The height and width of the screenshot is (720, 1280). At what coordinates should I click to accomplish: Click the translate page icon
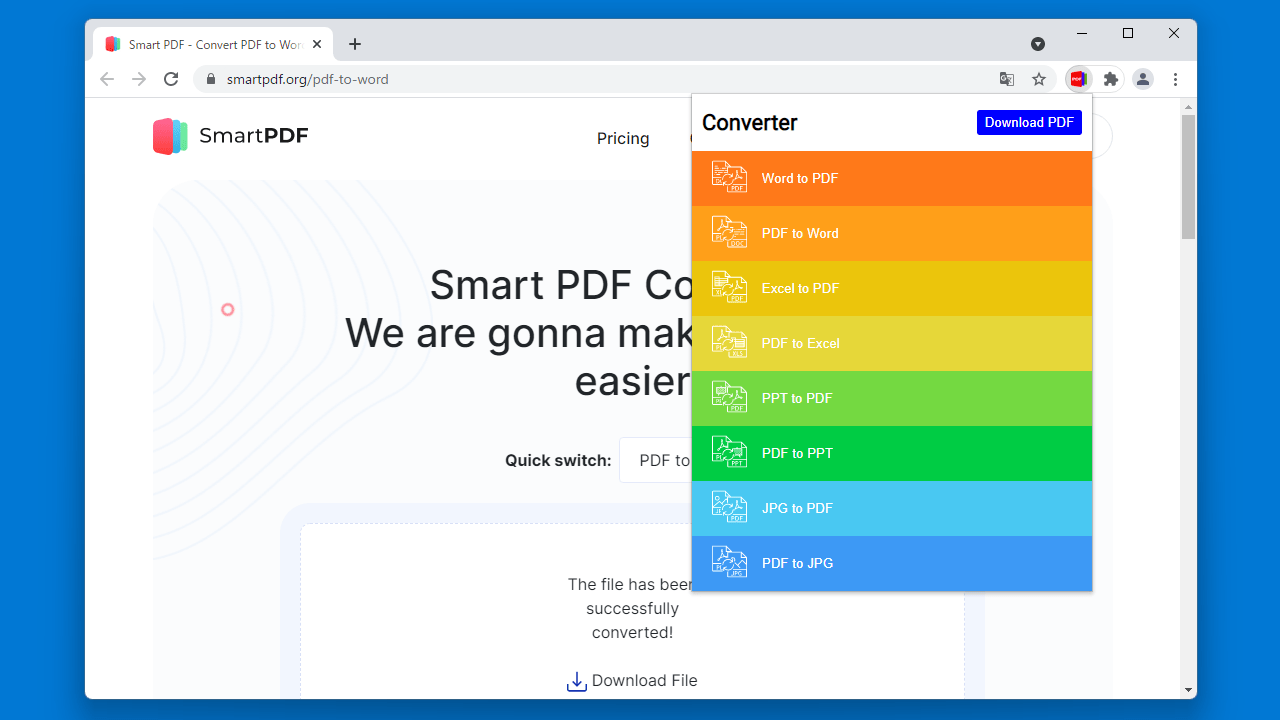tap(1007, 79)
